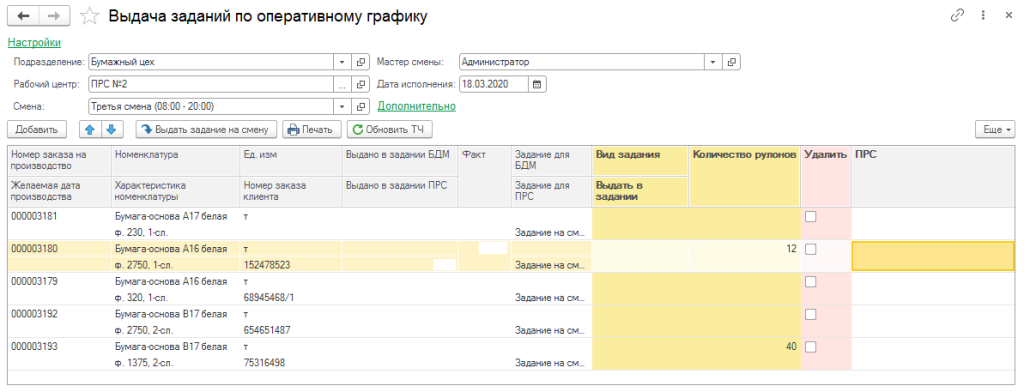Click roll quantity value 40
The height and width of the screenshot is (392, 1024).
coord(792,347)
